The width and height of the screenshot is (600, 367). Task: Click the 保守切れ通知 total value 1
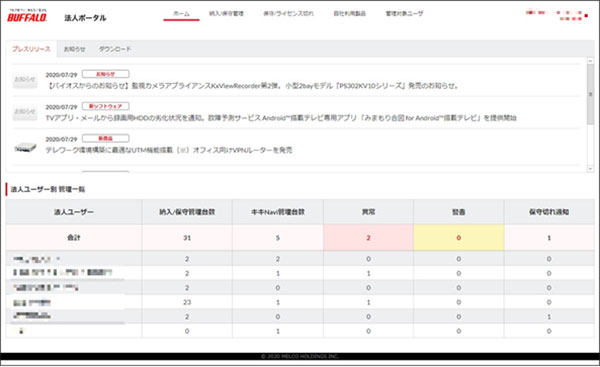tap(549, 238)
